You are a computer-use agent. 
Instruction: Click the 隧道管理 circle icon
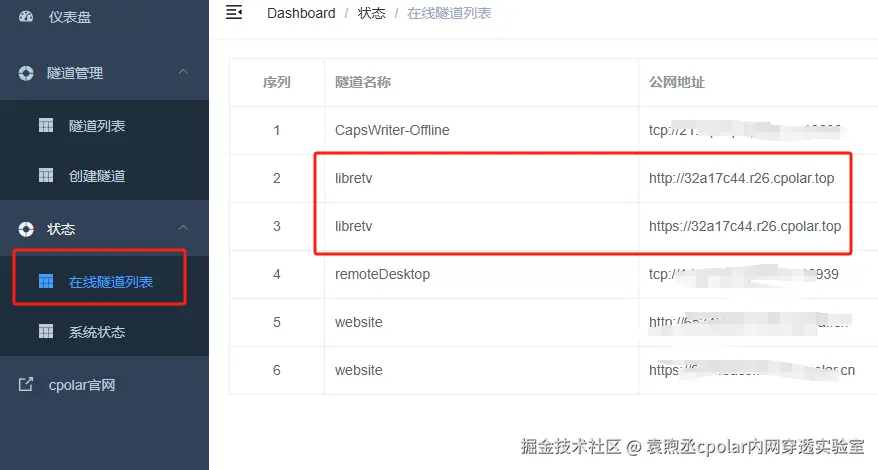pyautogui.click(x=26, y=73)
